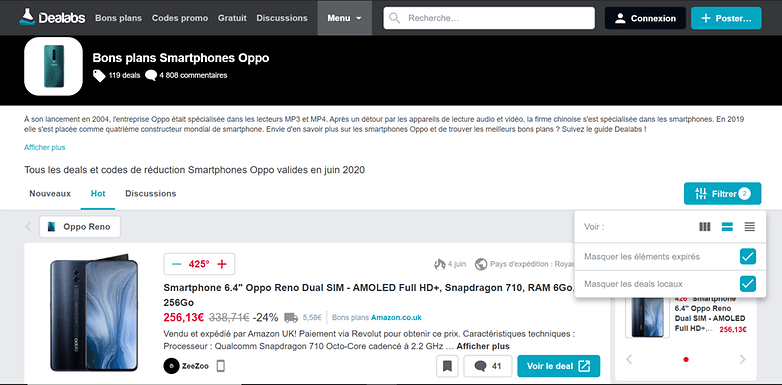Image resolution: width=782 pixels, height=385 pixels.
Task: Expand deal text with bold Afficher plus
Action: tap(483, 346)
